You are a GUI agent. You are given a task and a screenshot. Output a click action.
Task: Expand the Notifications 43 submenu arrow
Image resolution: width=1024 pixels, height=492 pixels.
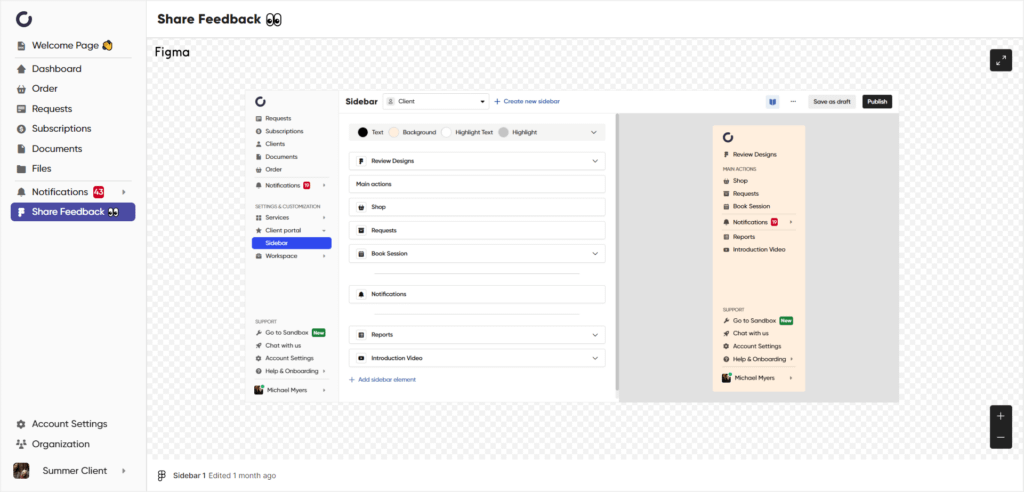click(123, 192)
